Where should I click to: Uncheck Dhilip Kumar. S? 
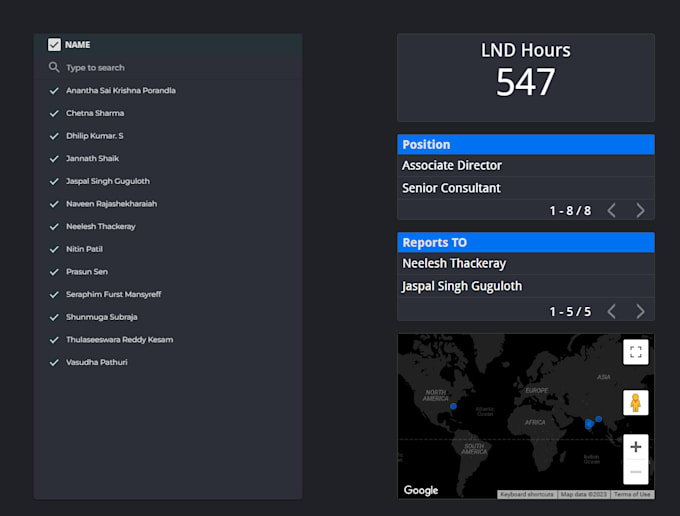(54, 136)
